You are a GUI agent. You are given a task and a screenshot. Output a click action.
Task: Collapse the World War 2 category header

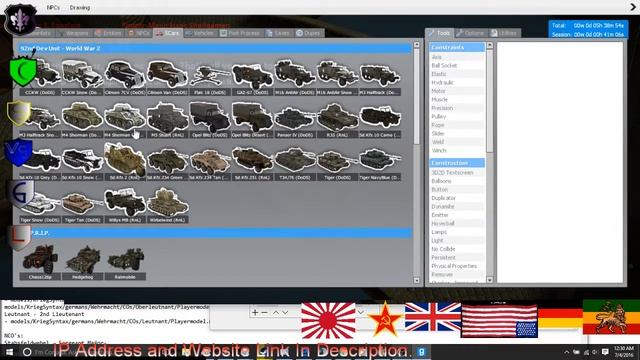point(215,48)
